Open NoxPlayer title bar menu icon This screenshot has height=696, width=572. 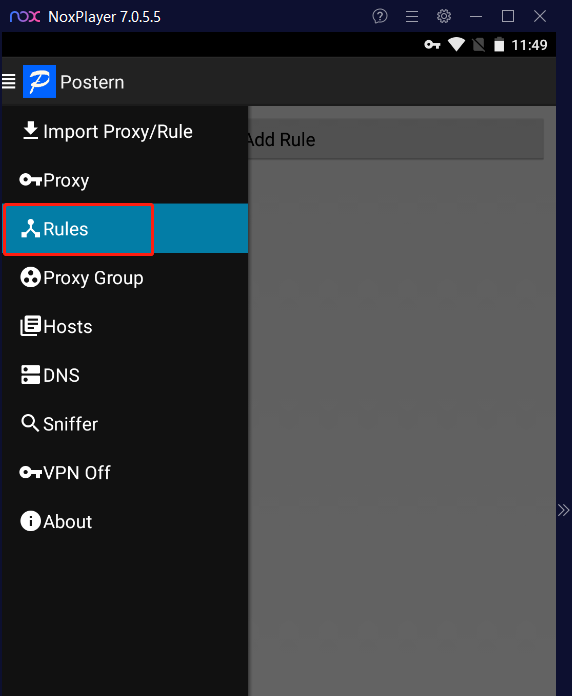pyautogui.click(x=412, y=16)
